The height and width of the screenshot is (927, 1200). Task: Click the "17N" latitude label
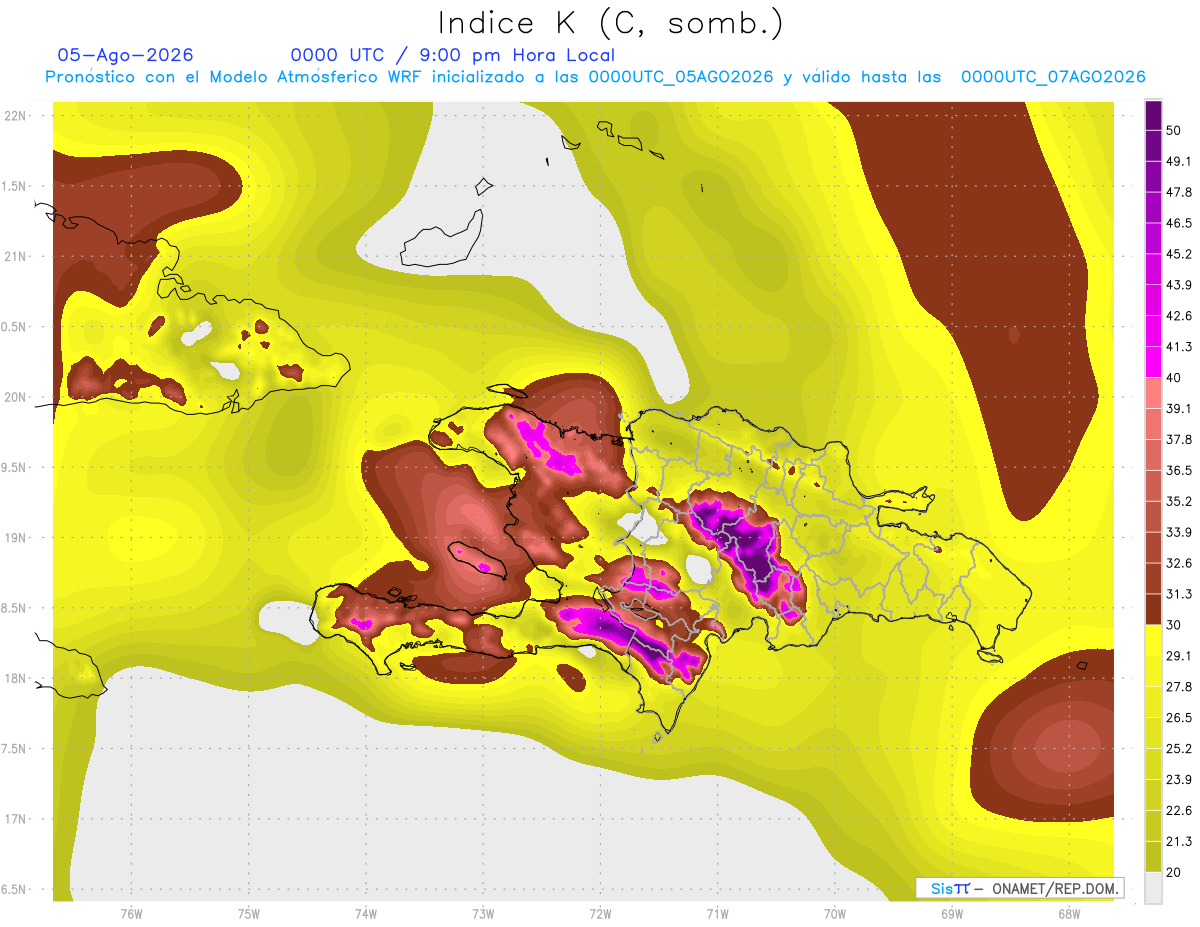click(x=15, y=819)
